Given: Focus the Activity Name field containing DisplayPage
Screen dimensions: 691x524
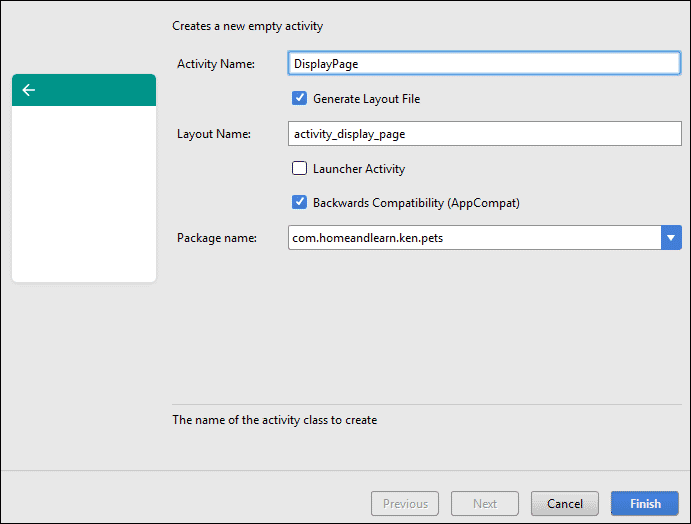Looking at the screenshot, I should (484, 63).
